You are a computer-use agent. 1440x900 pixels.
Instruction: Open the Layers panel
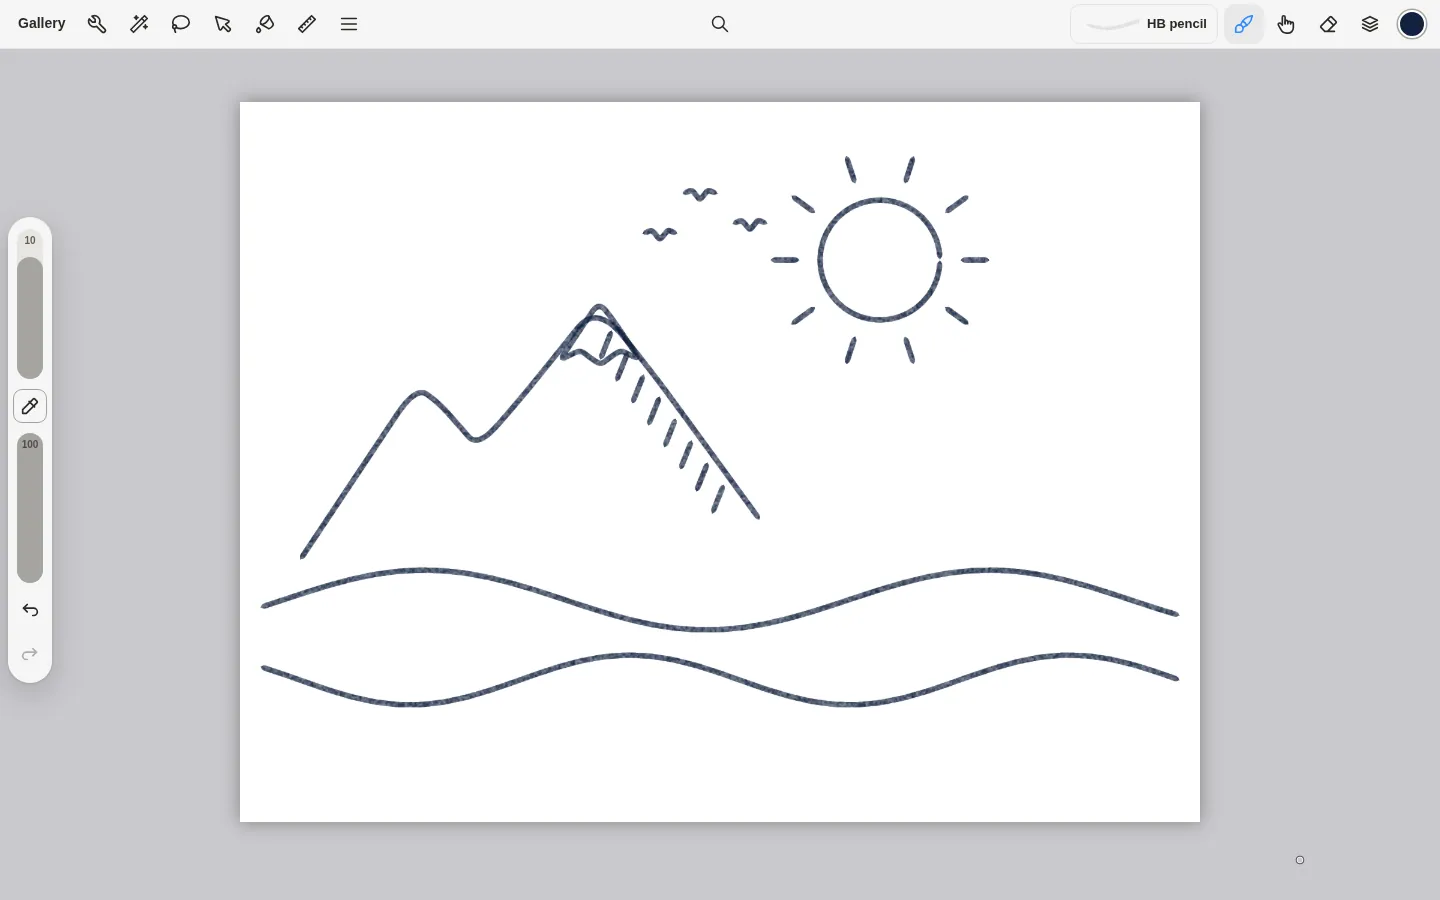point(1370,24)
